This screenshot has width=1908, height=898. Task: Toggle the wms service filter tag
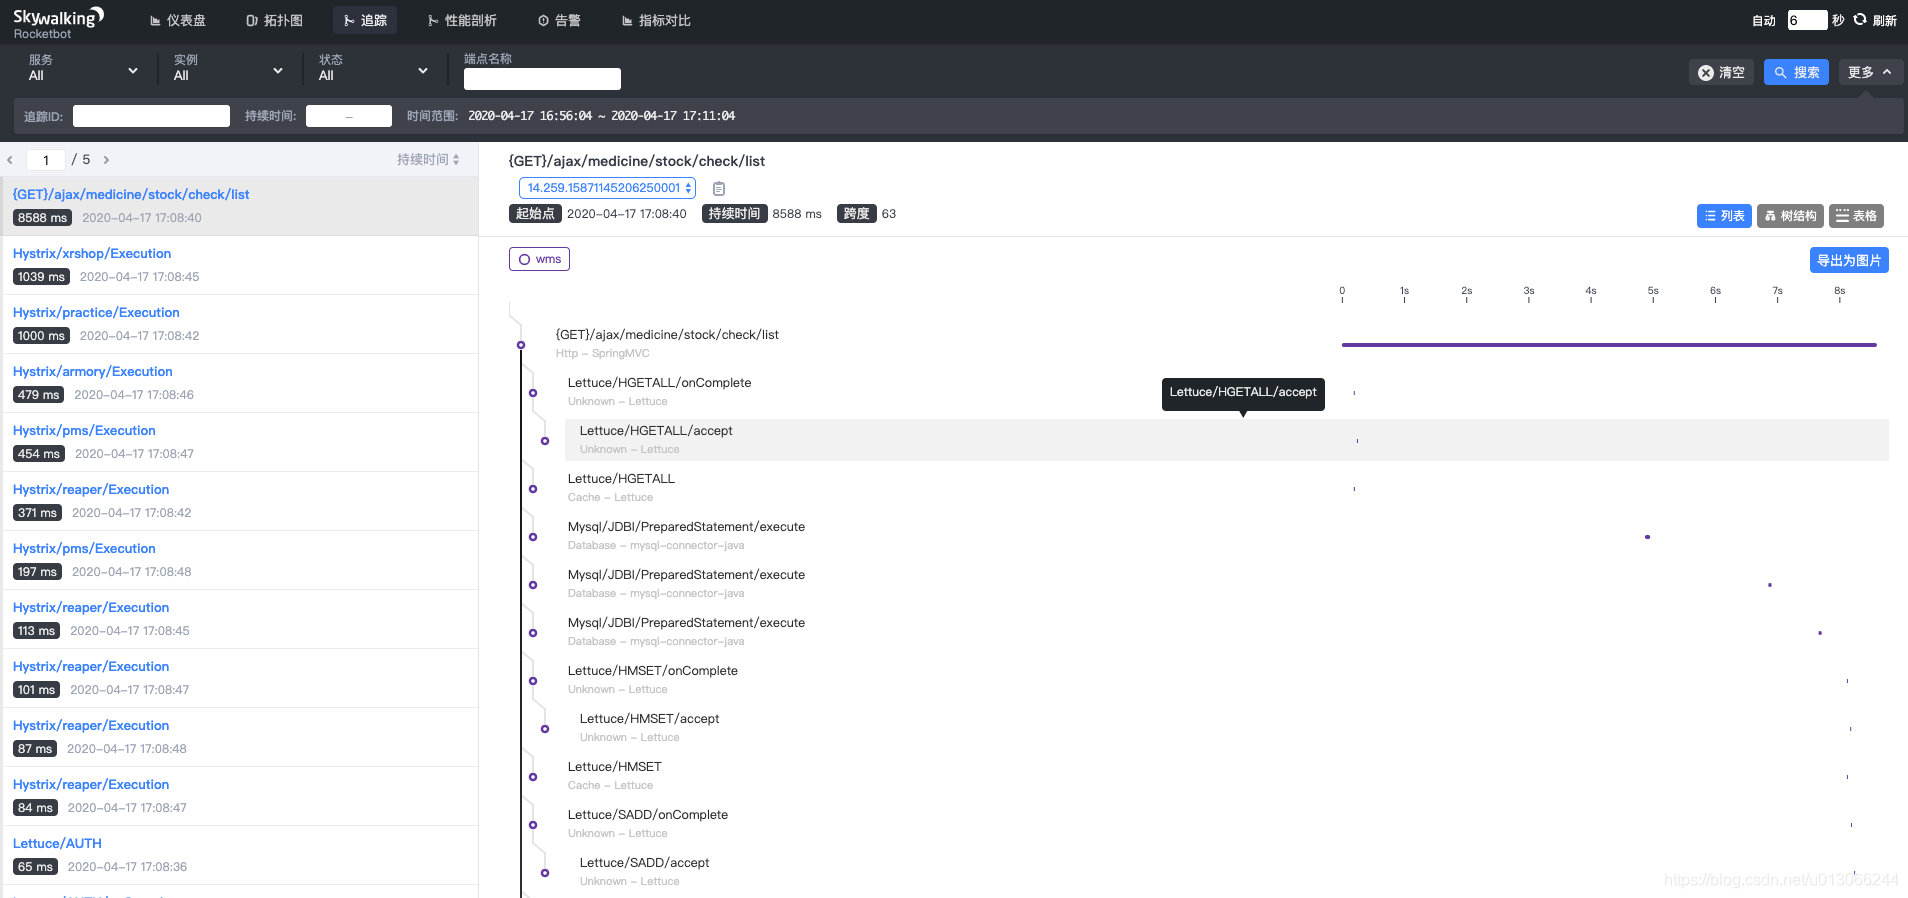pyautogui.click(x=540, y=259)
